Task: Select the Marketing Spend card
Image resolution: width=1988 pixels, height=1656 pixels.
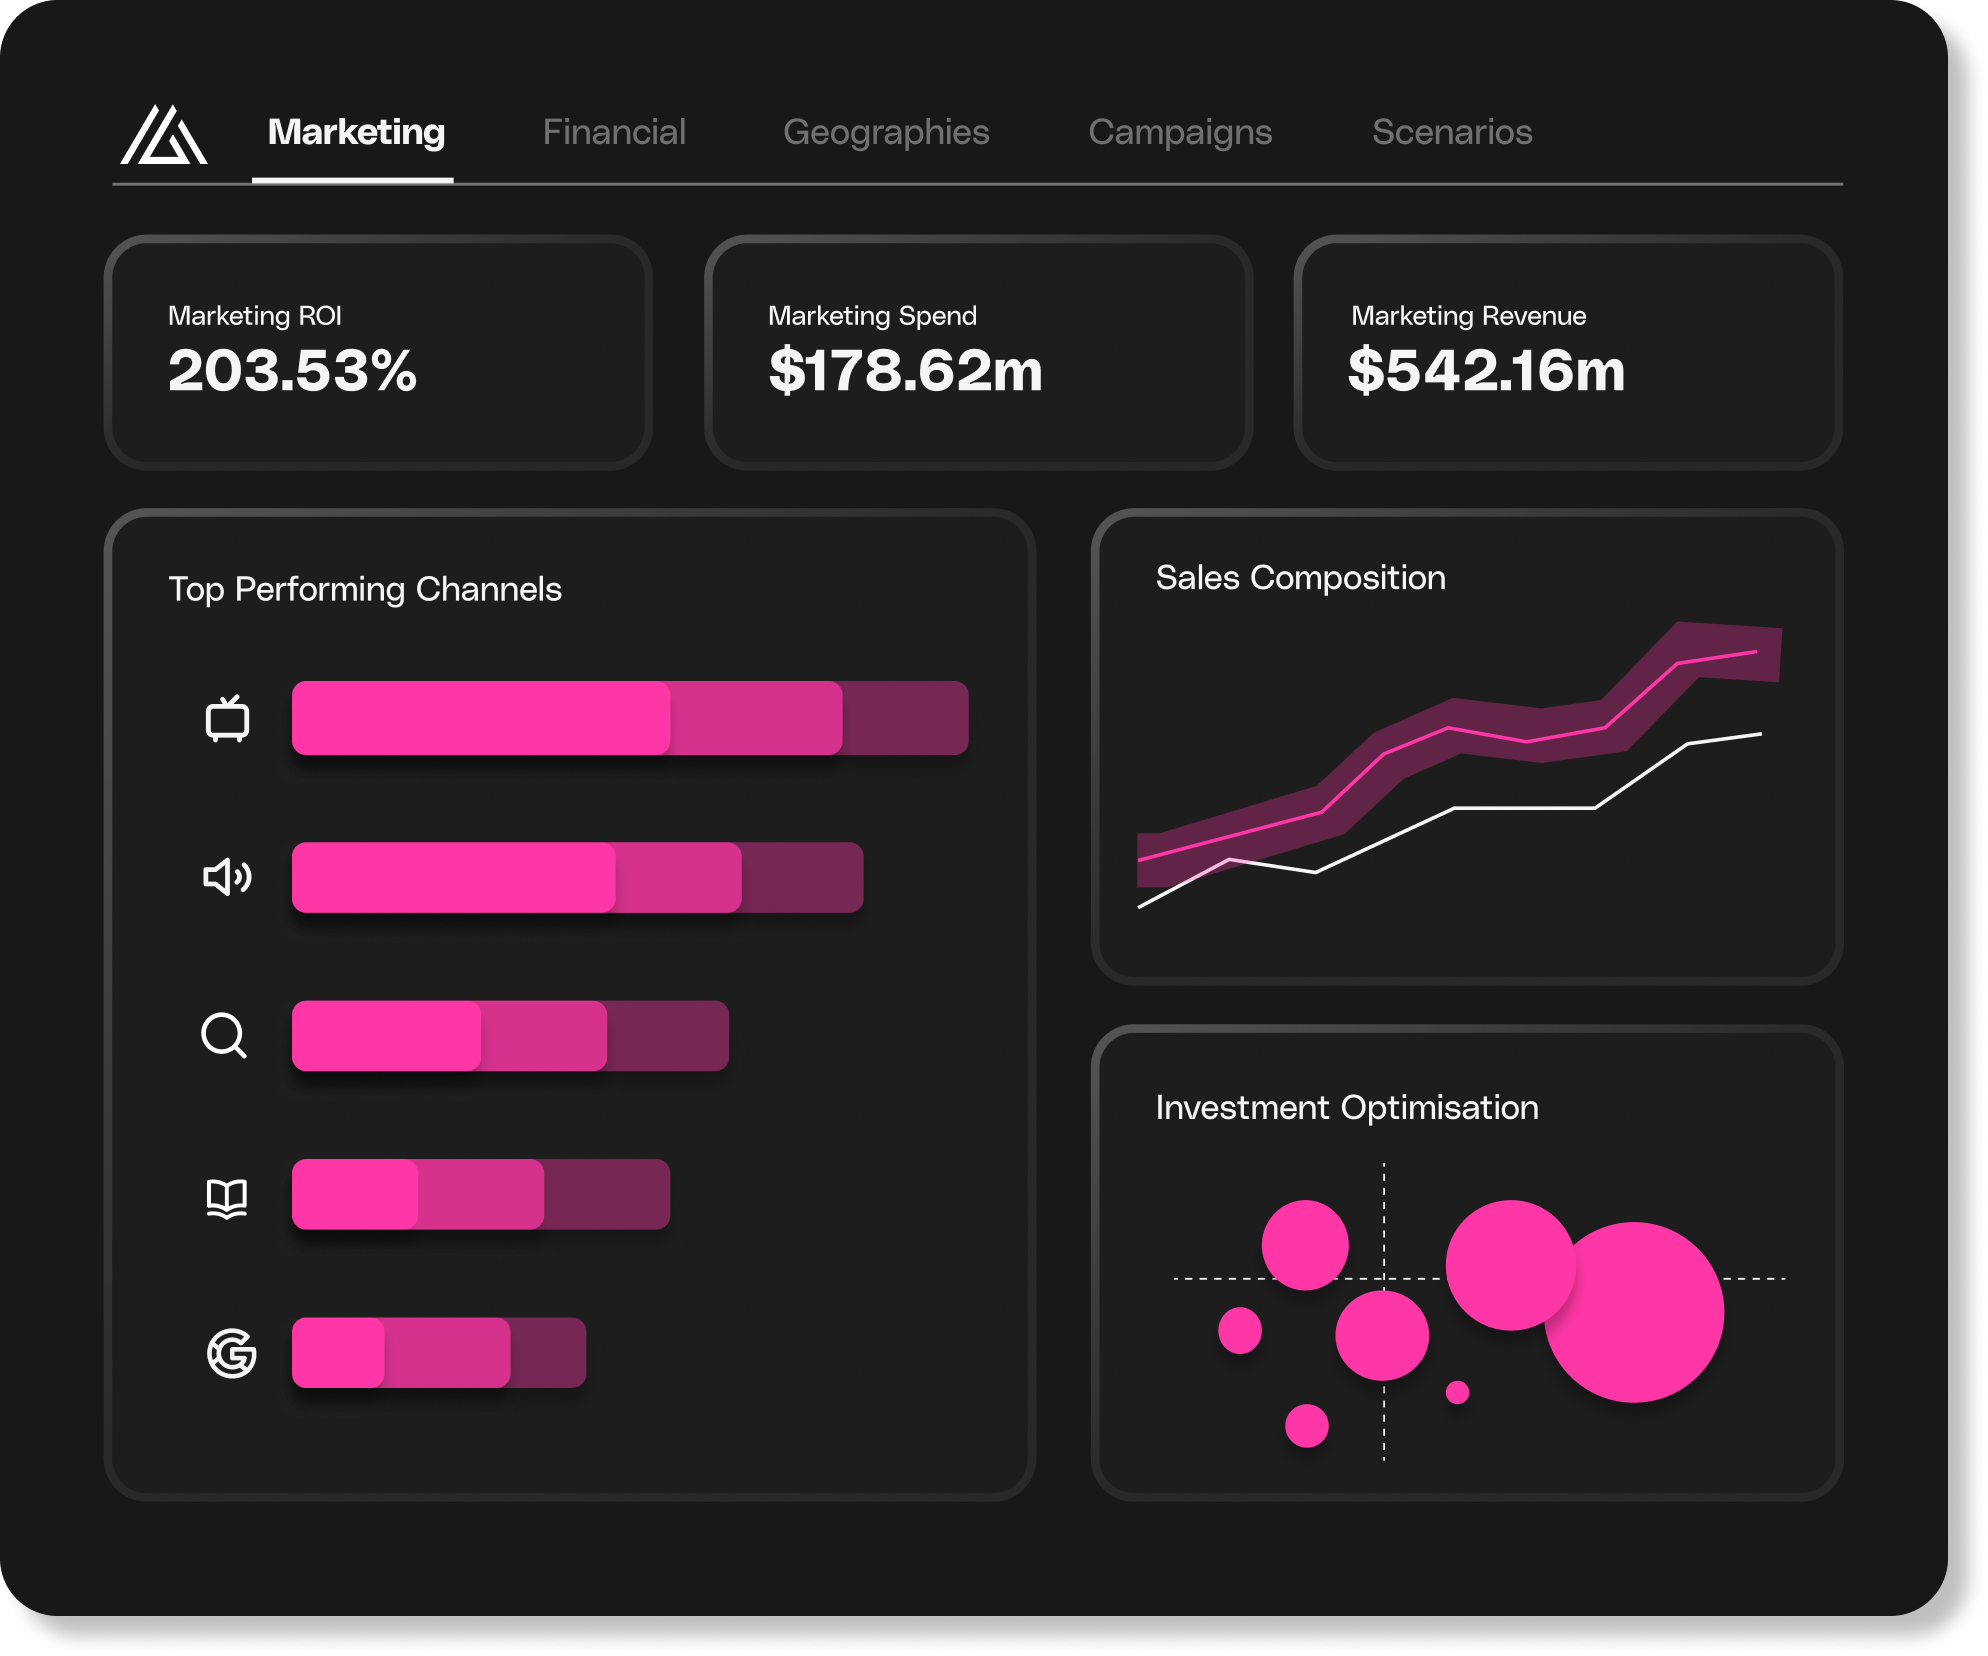Action: click(978, 352)
